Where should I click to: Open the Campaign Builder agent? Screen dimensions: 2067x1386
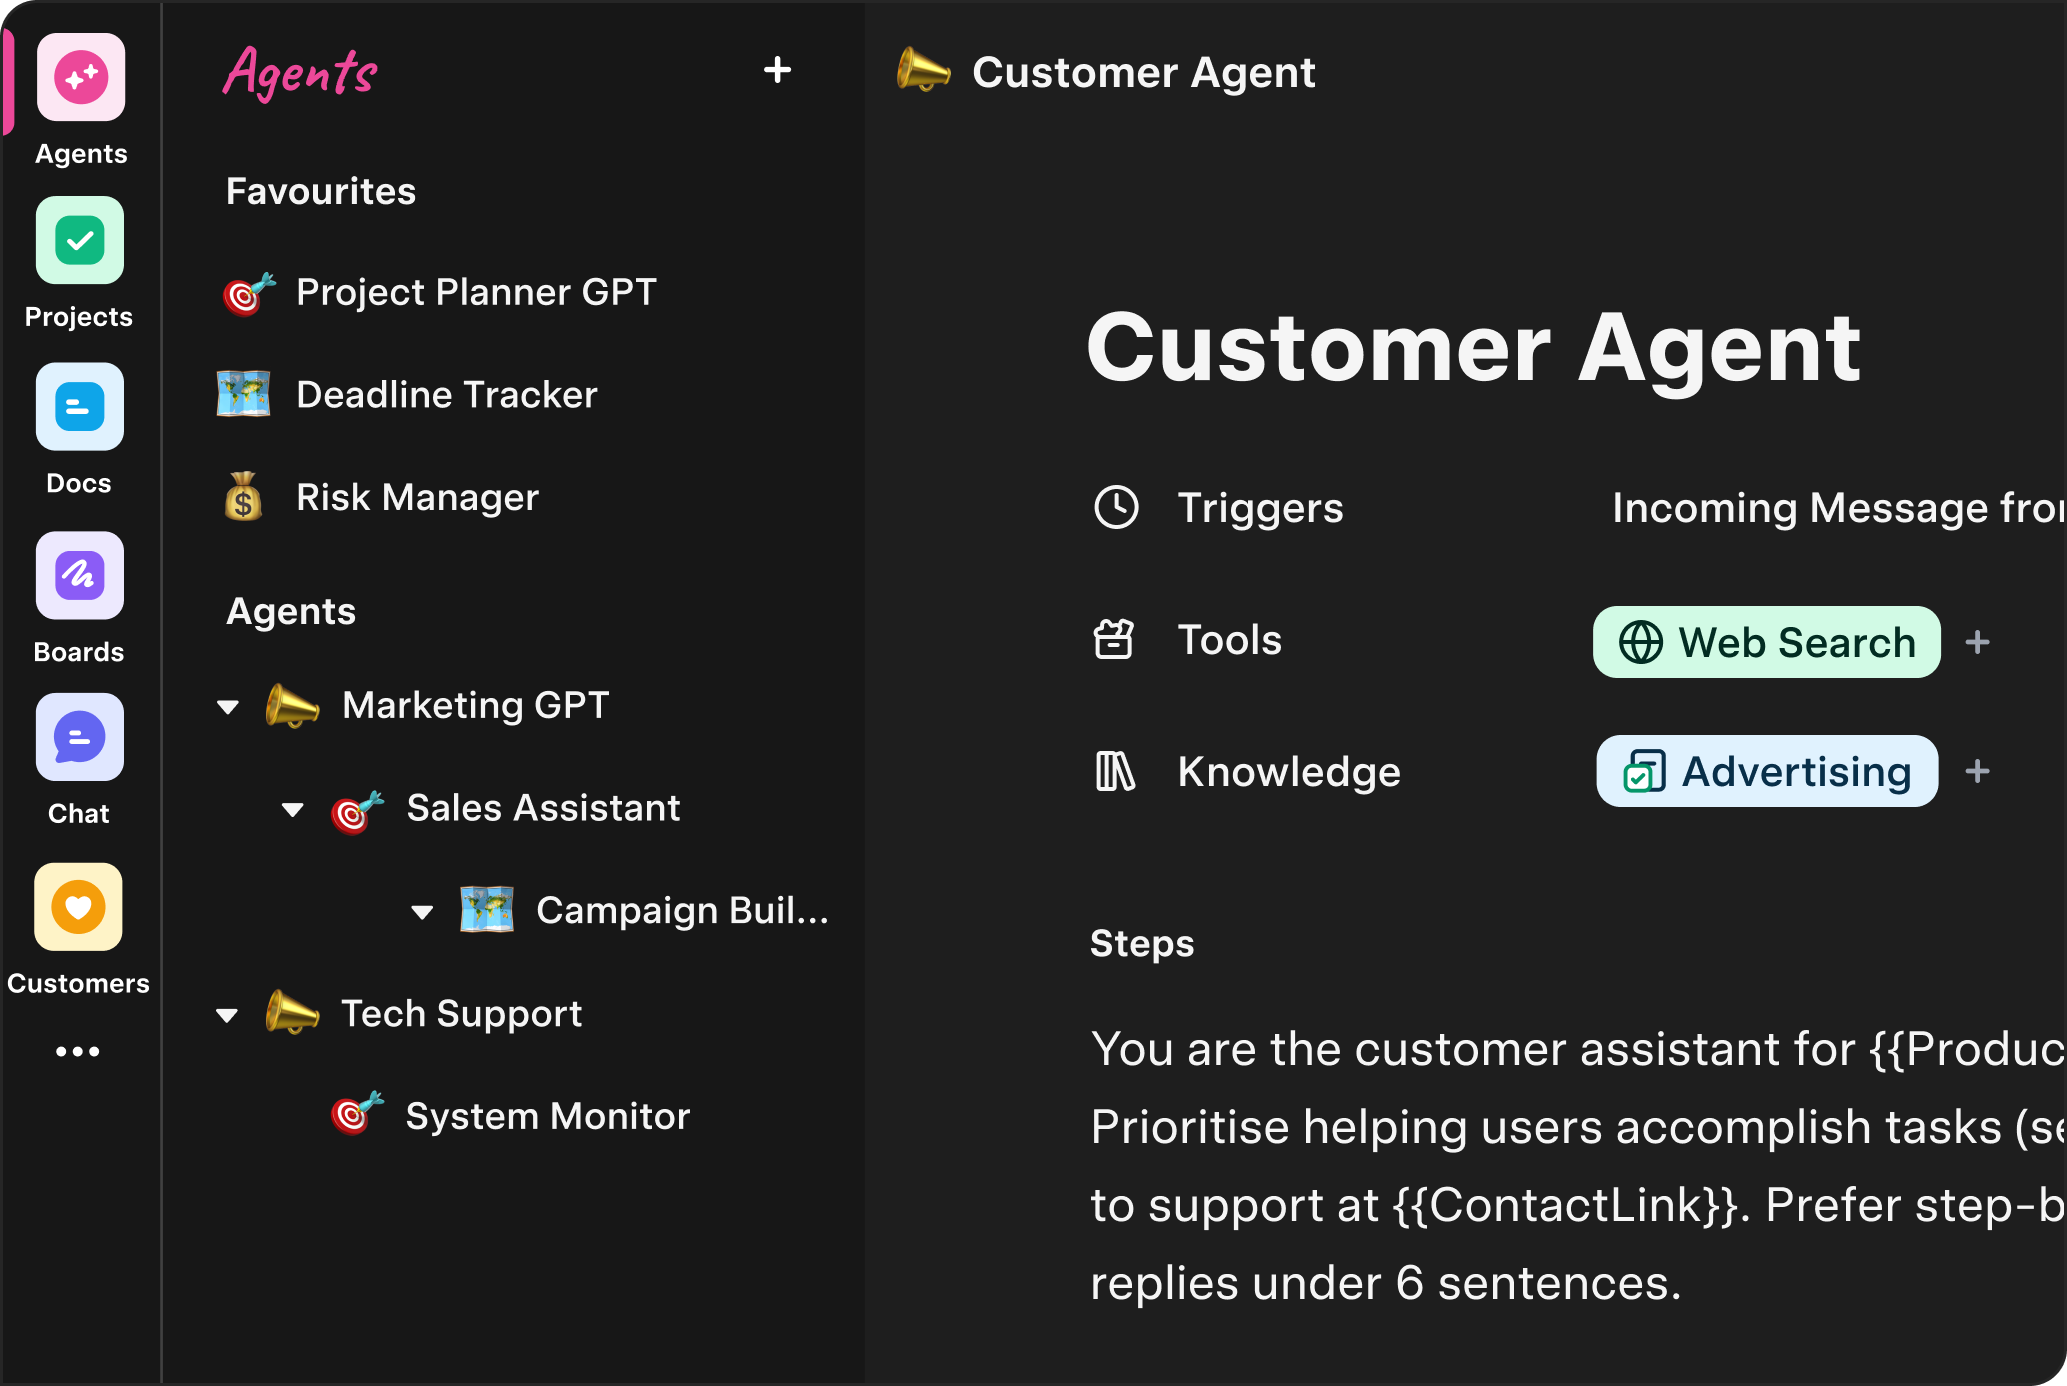tap(681, 910)
